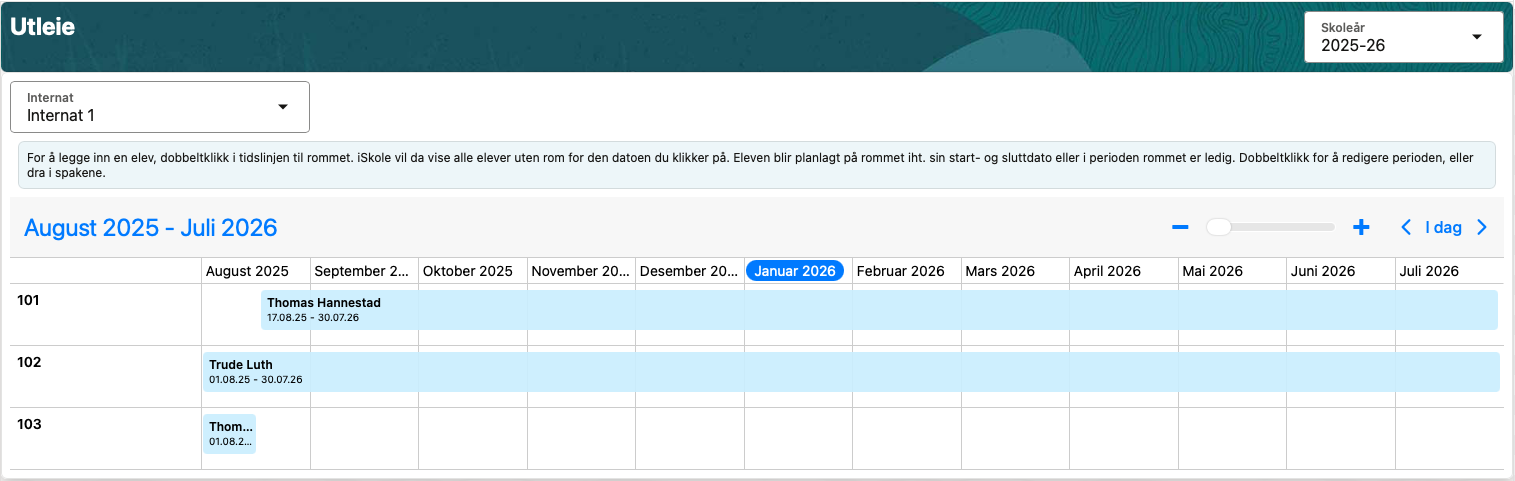Click room 101 row label

30,300
